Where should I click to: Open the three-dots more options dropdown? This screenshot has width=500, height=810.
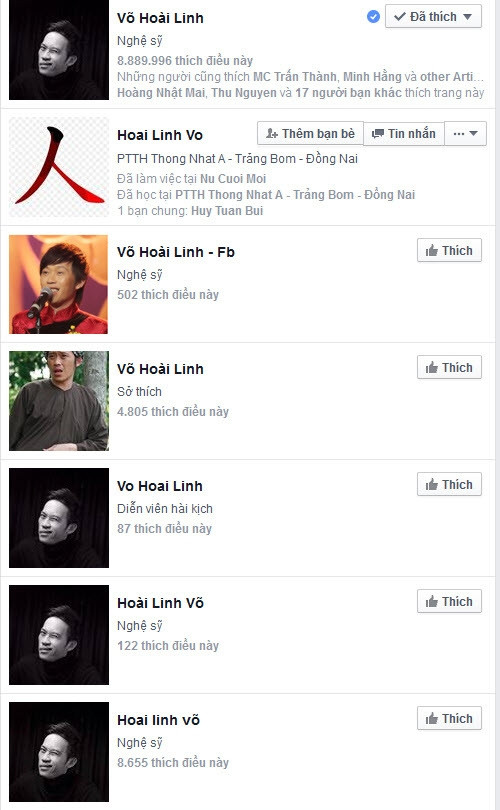pyautogui.click(x=465, y=134)
